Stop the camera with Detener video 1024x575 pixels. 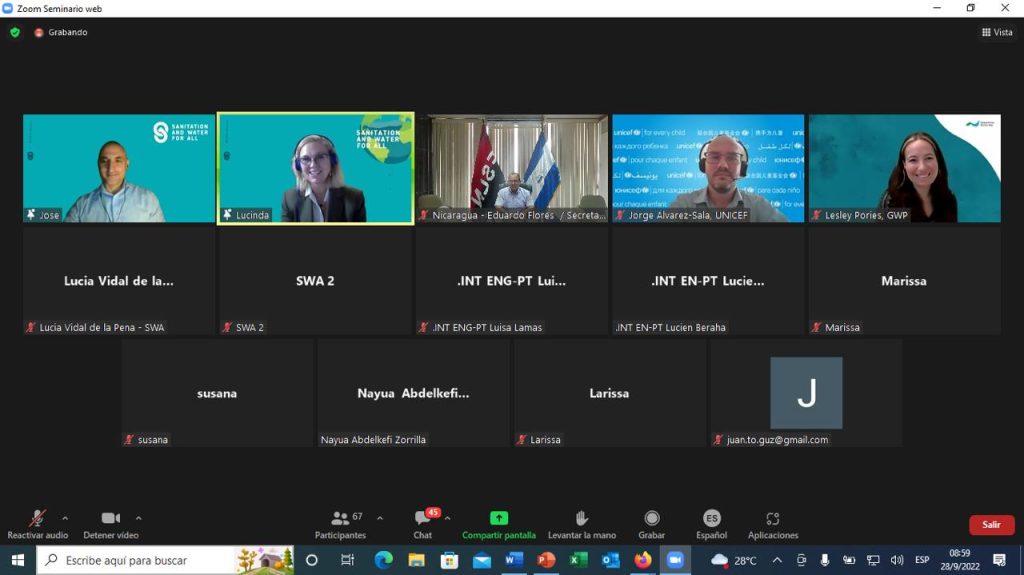point(110,518)
